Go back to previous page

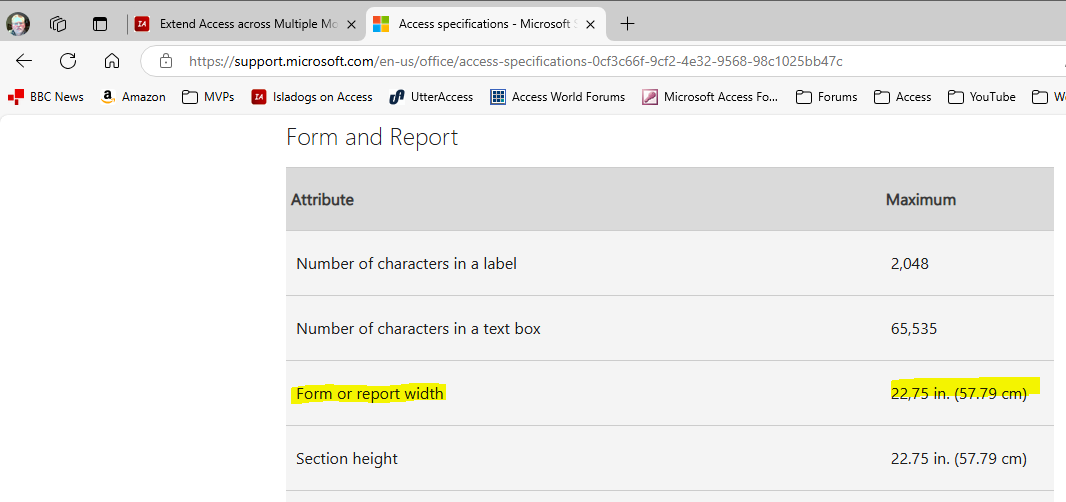pyautogui.click(x=24, y=61)
